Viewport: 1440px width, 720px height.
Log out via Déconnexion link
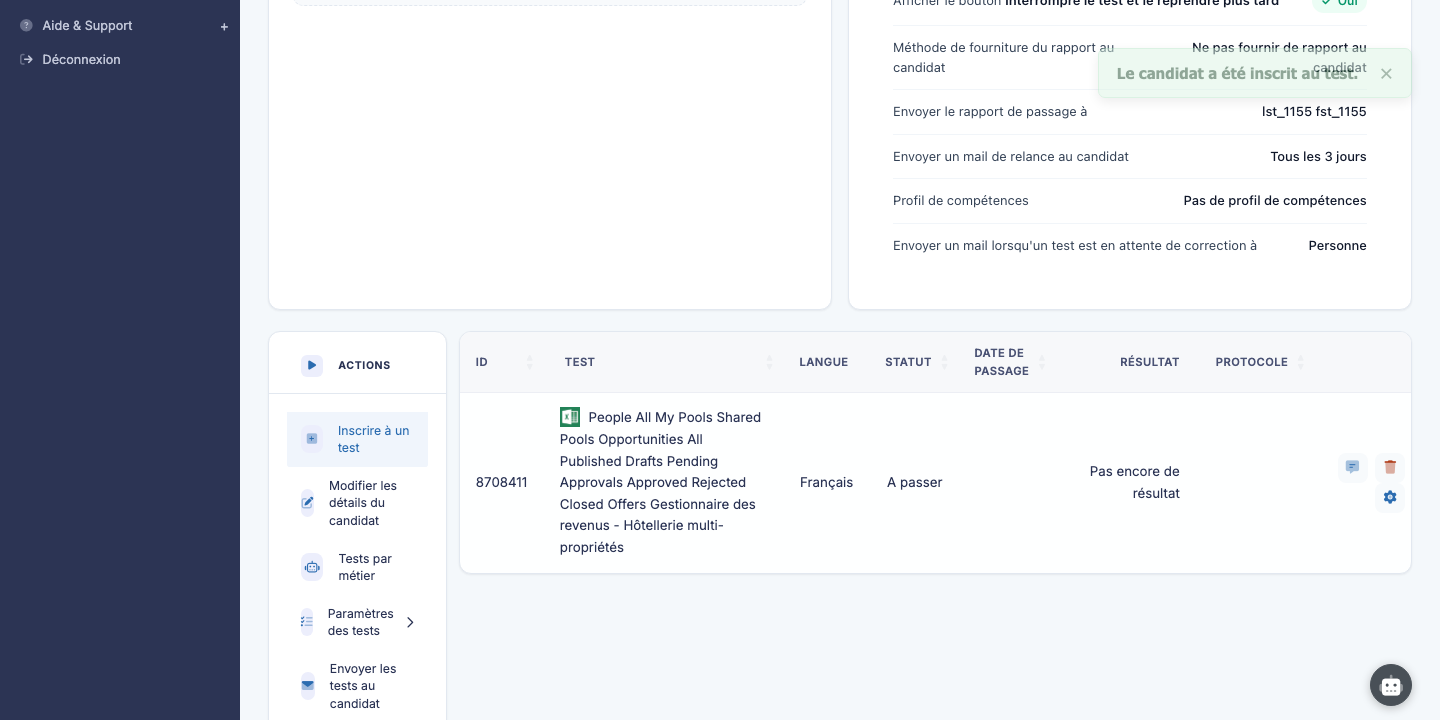point(81,60)
